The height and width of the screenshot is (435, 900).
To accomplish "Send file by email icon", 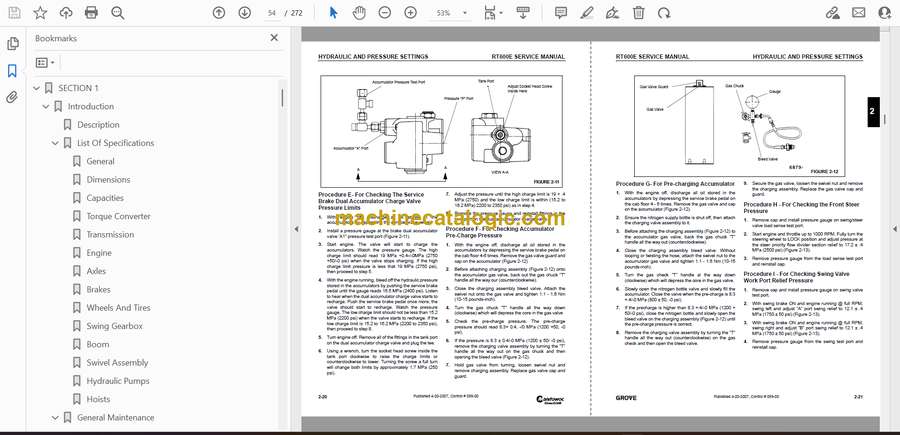I will [x=859, y=13].
